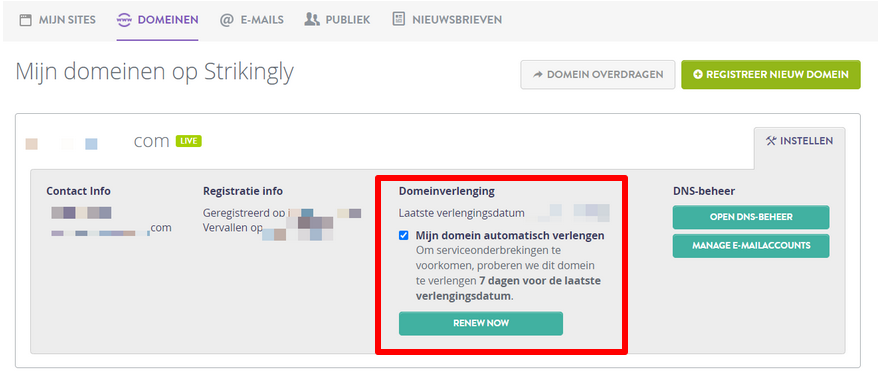Click the '7 dagen voor de laatste' bold text
The height and width of the screenshot is (390, 890).
click(x=540, y=281)
